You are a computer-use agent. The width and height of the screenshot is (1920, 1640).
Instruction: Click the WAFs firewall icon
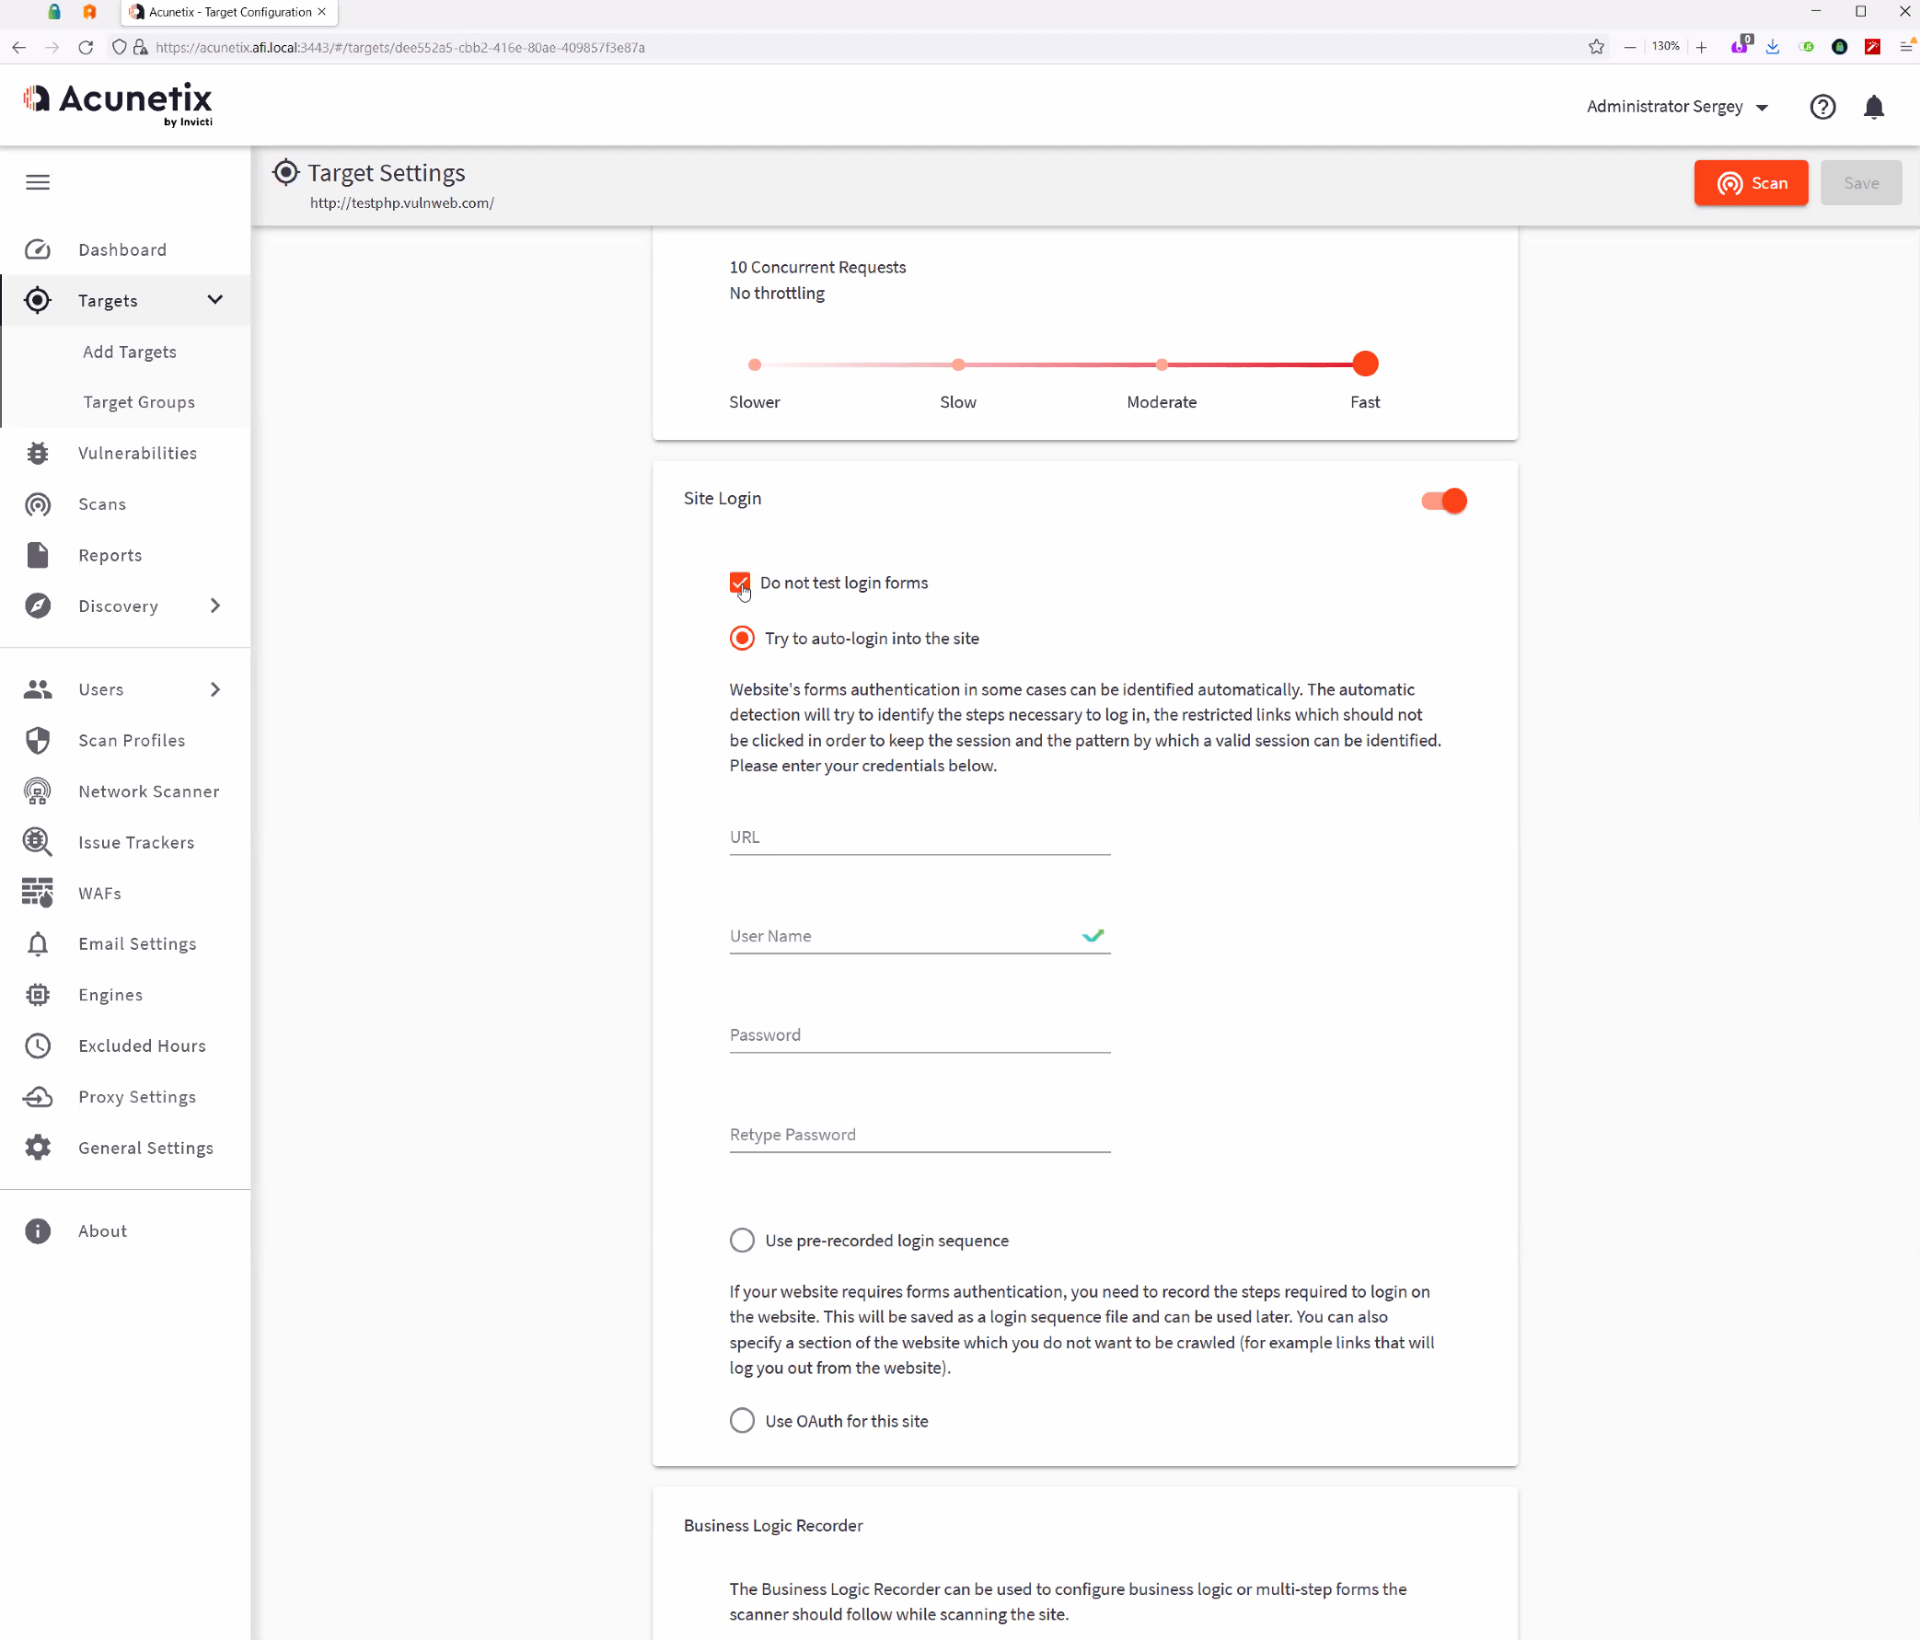coord(38,893)
